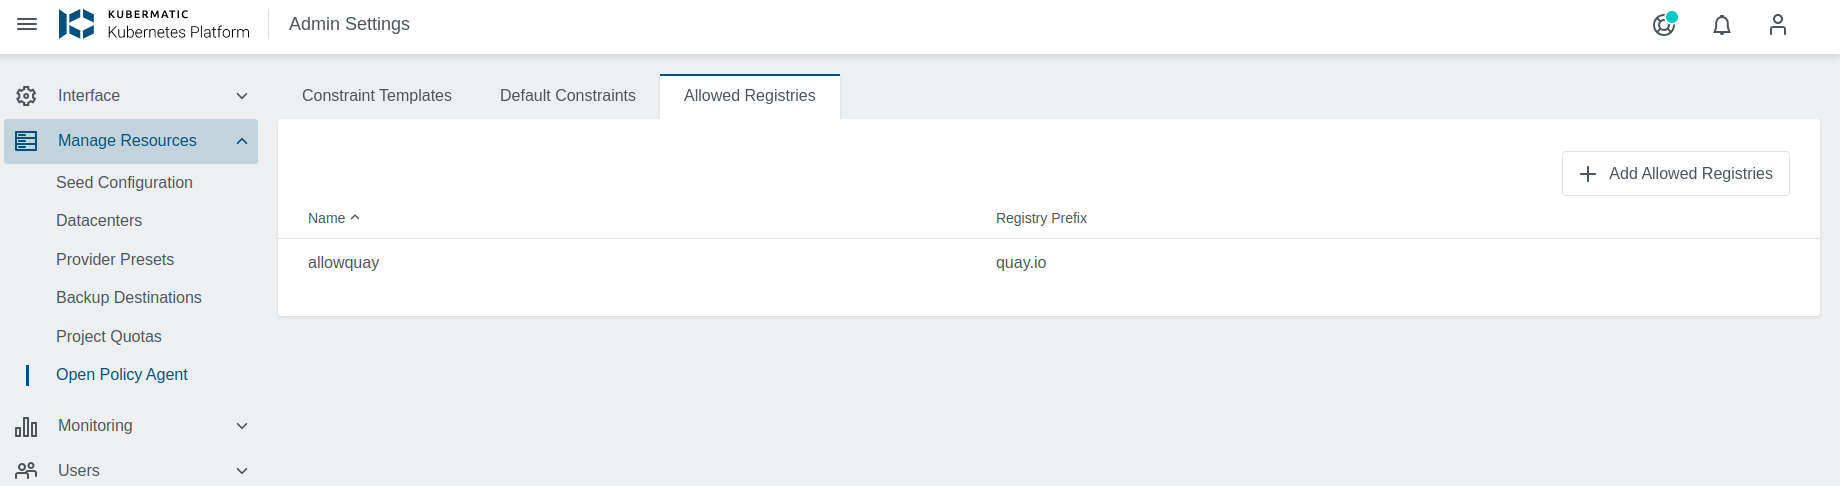Image resolution: width=1840 pixels, height=486 pixels.
Task: Click the Interface gear icon
Action: (26, 96)
